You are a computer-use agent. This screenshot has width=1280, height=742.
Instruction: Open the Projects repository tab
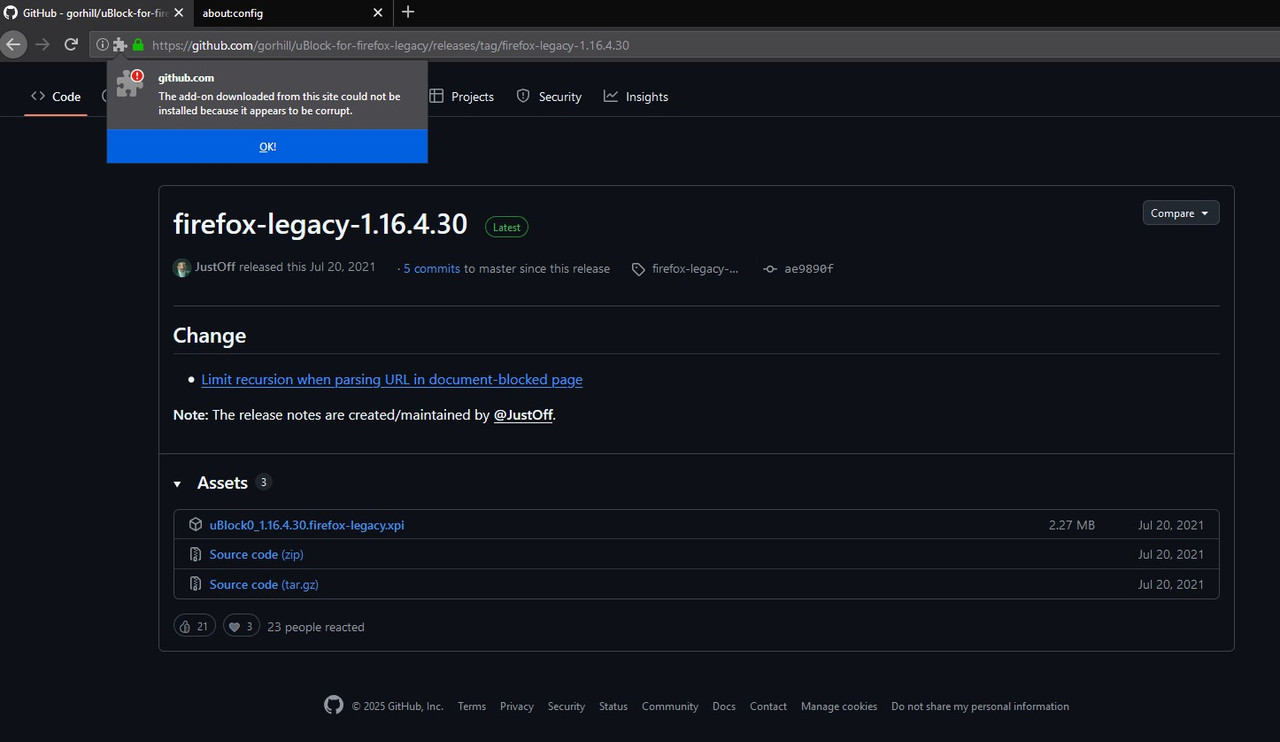[x=461, y=96]
